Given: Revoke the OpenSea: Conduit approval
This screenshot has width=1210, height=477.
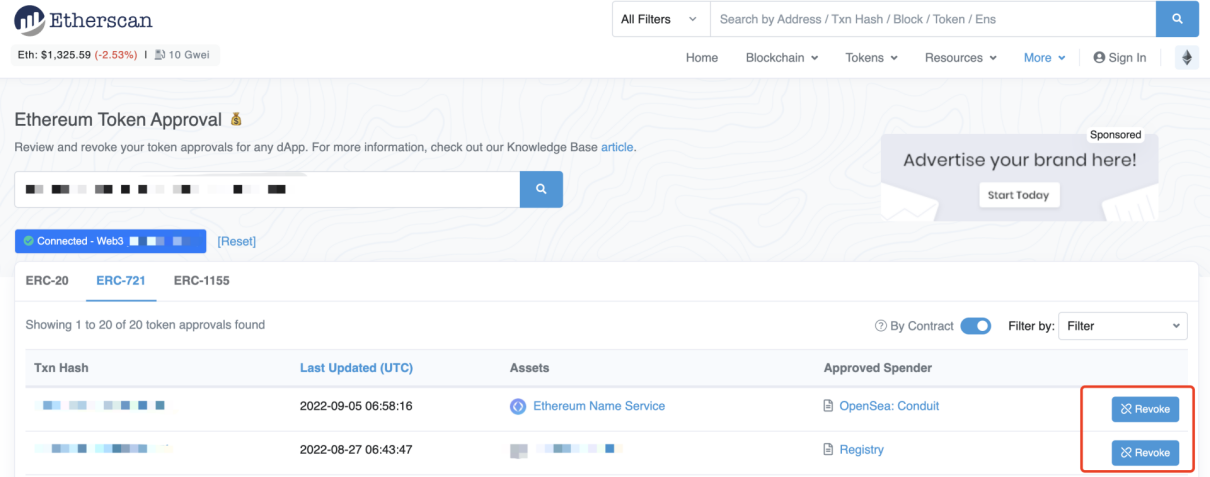Looking at the screenshot, I should 1145,409.
